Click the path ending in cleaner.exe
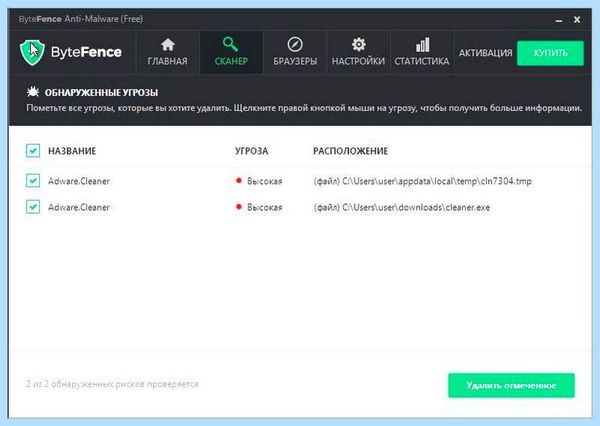The image size is (600, 426). click(401, 207)
